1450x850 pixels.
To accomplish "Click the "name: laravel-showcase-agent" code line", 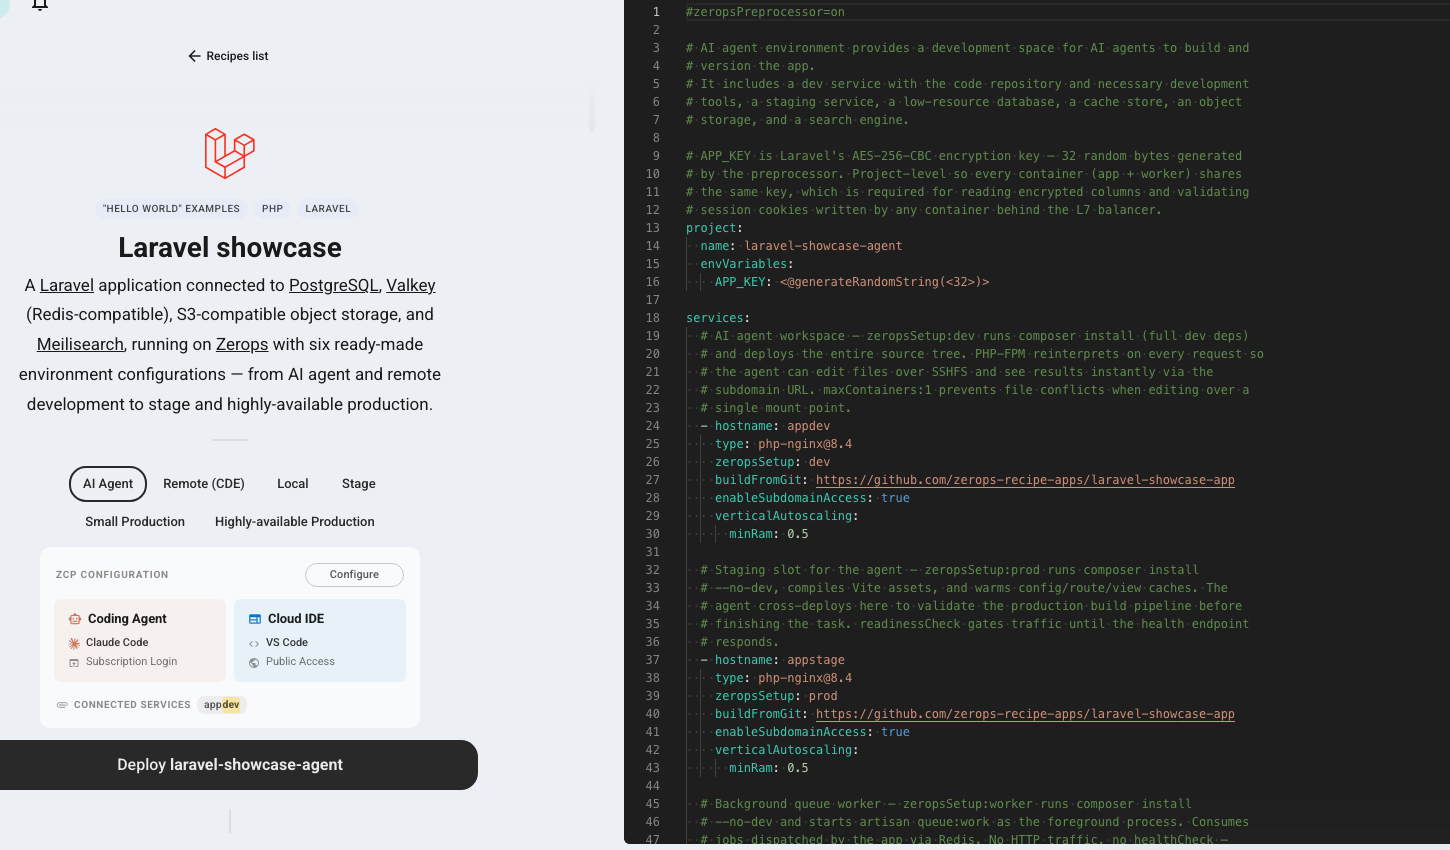I will pos(801,246).
